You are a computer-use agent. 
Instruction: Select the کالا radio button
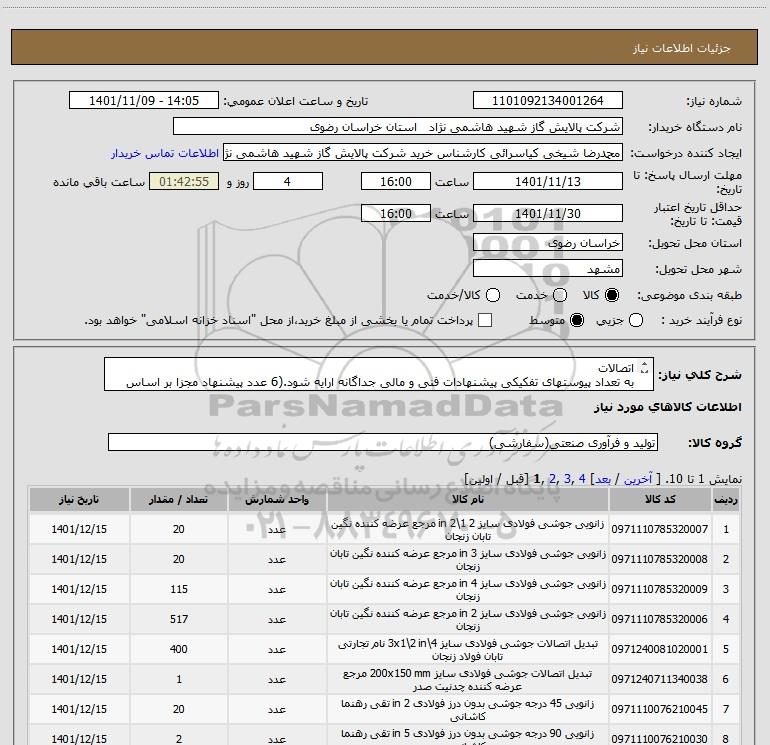(613, 295)
